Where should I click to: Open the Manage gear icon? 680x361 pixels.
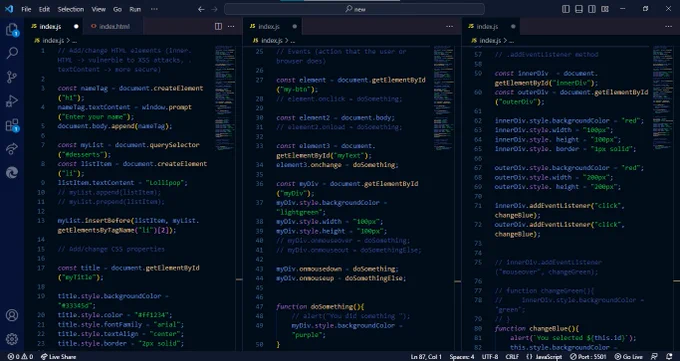[x=12, y=339]
